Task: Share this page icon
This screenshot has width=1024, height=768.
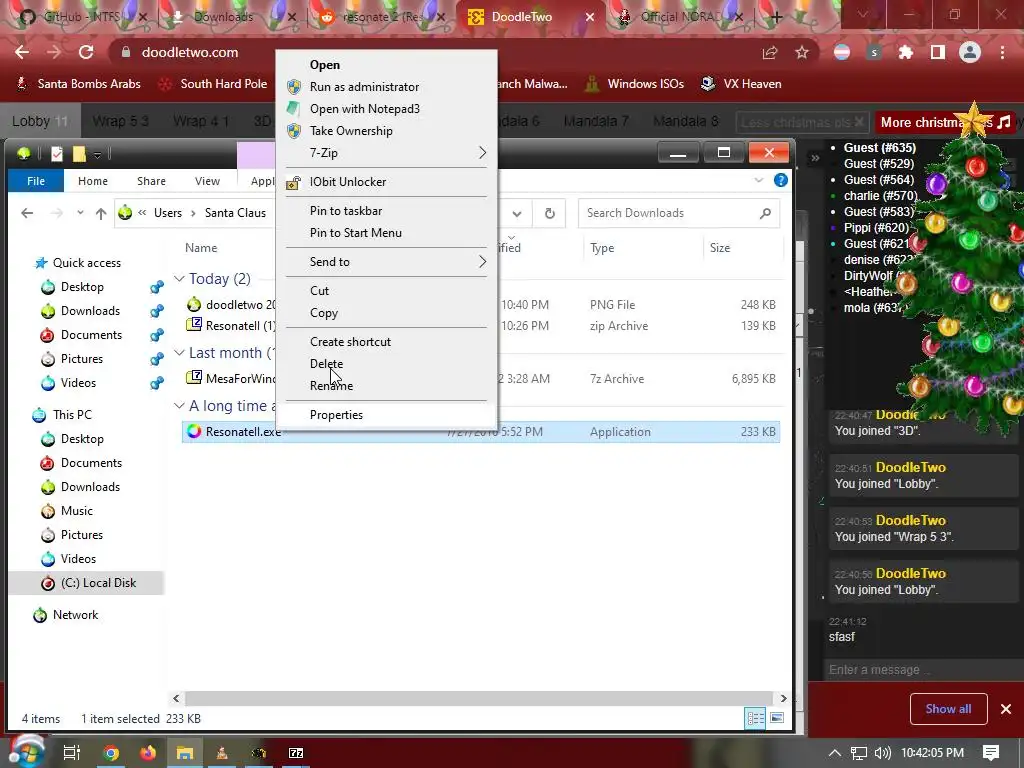Action: coord(770,52)
